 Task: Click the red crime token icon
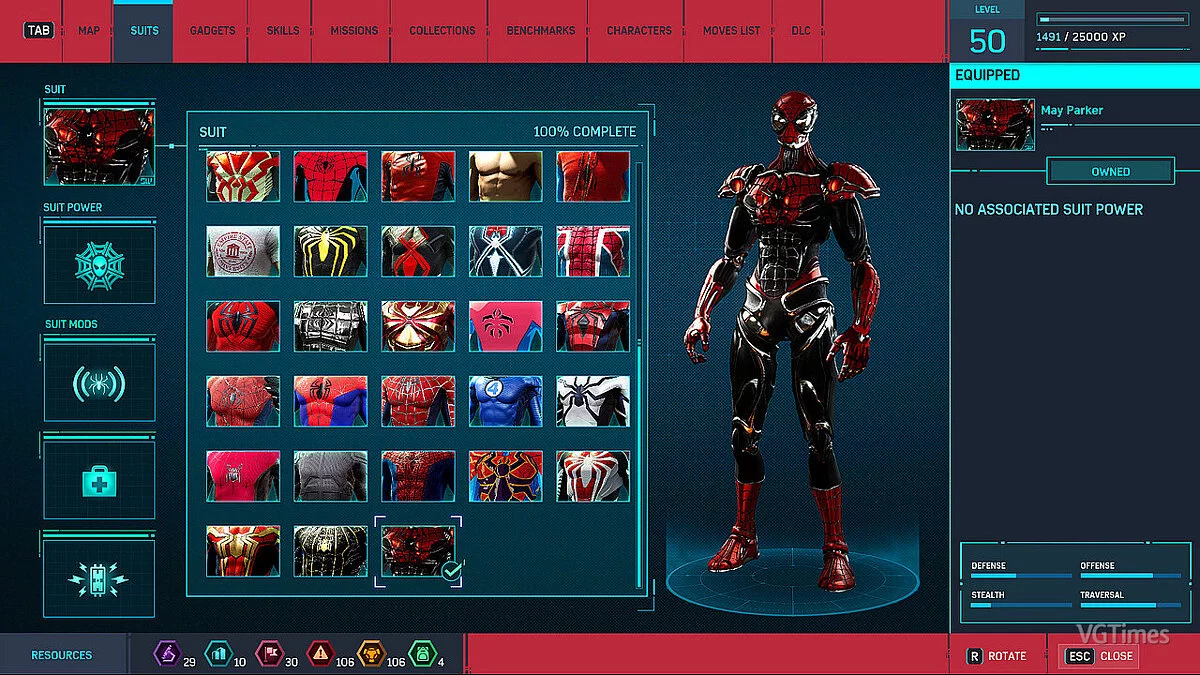pos(319,655)
